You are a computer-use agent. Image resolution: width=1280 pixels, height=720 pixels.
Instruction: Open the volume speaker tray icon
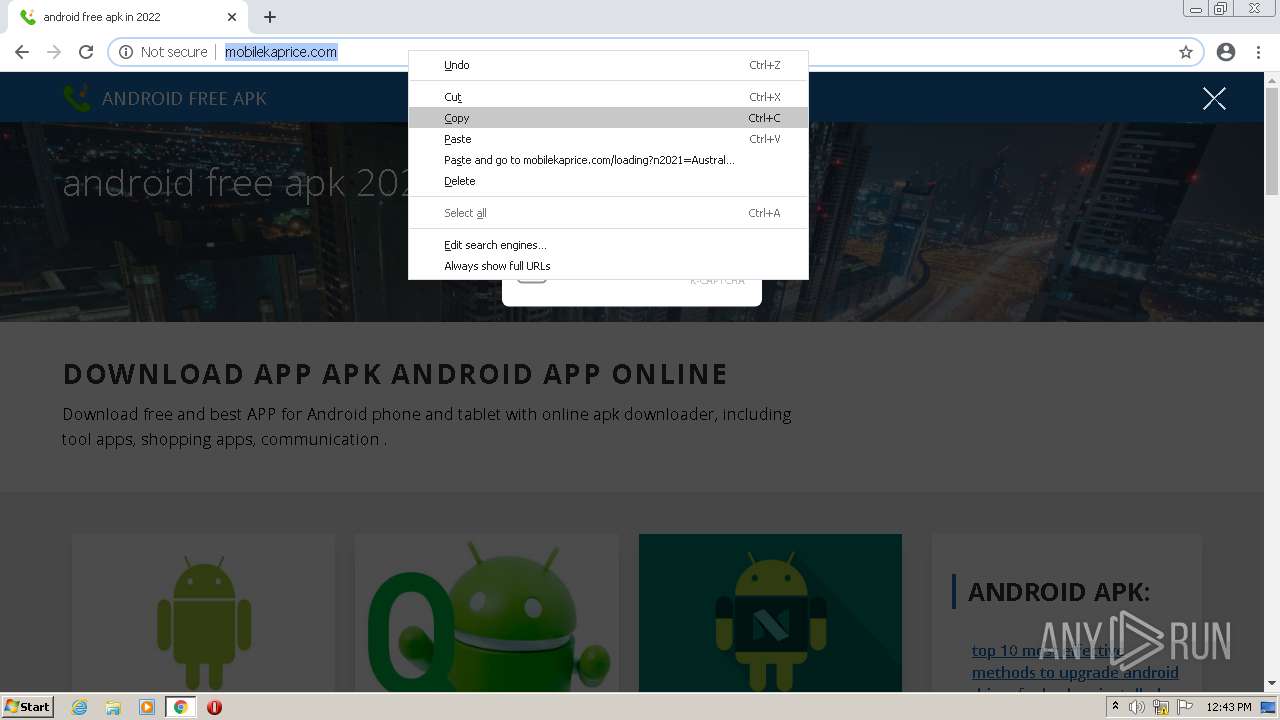(1137, 707)
